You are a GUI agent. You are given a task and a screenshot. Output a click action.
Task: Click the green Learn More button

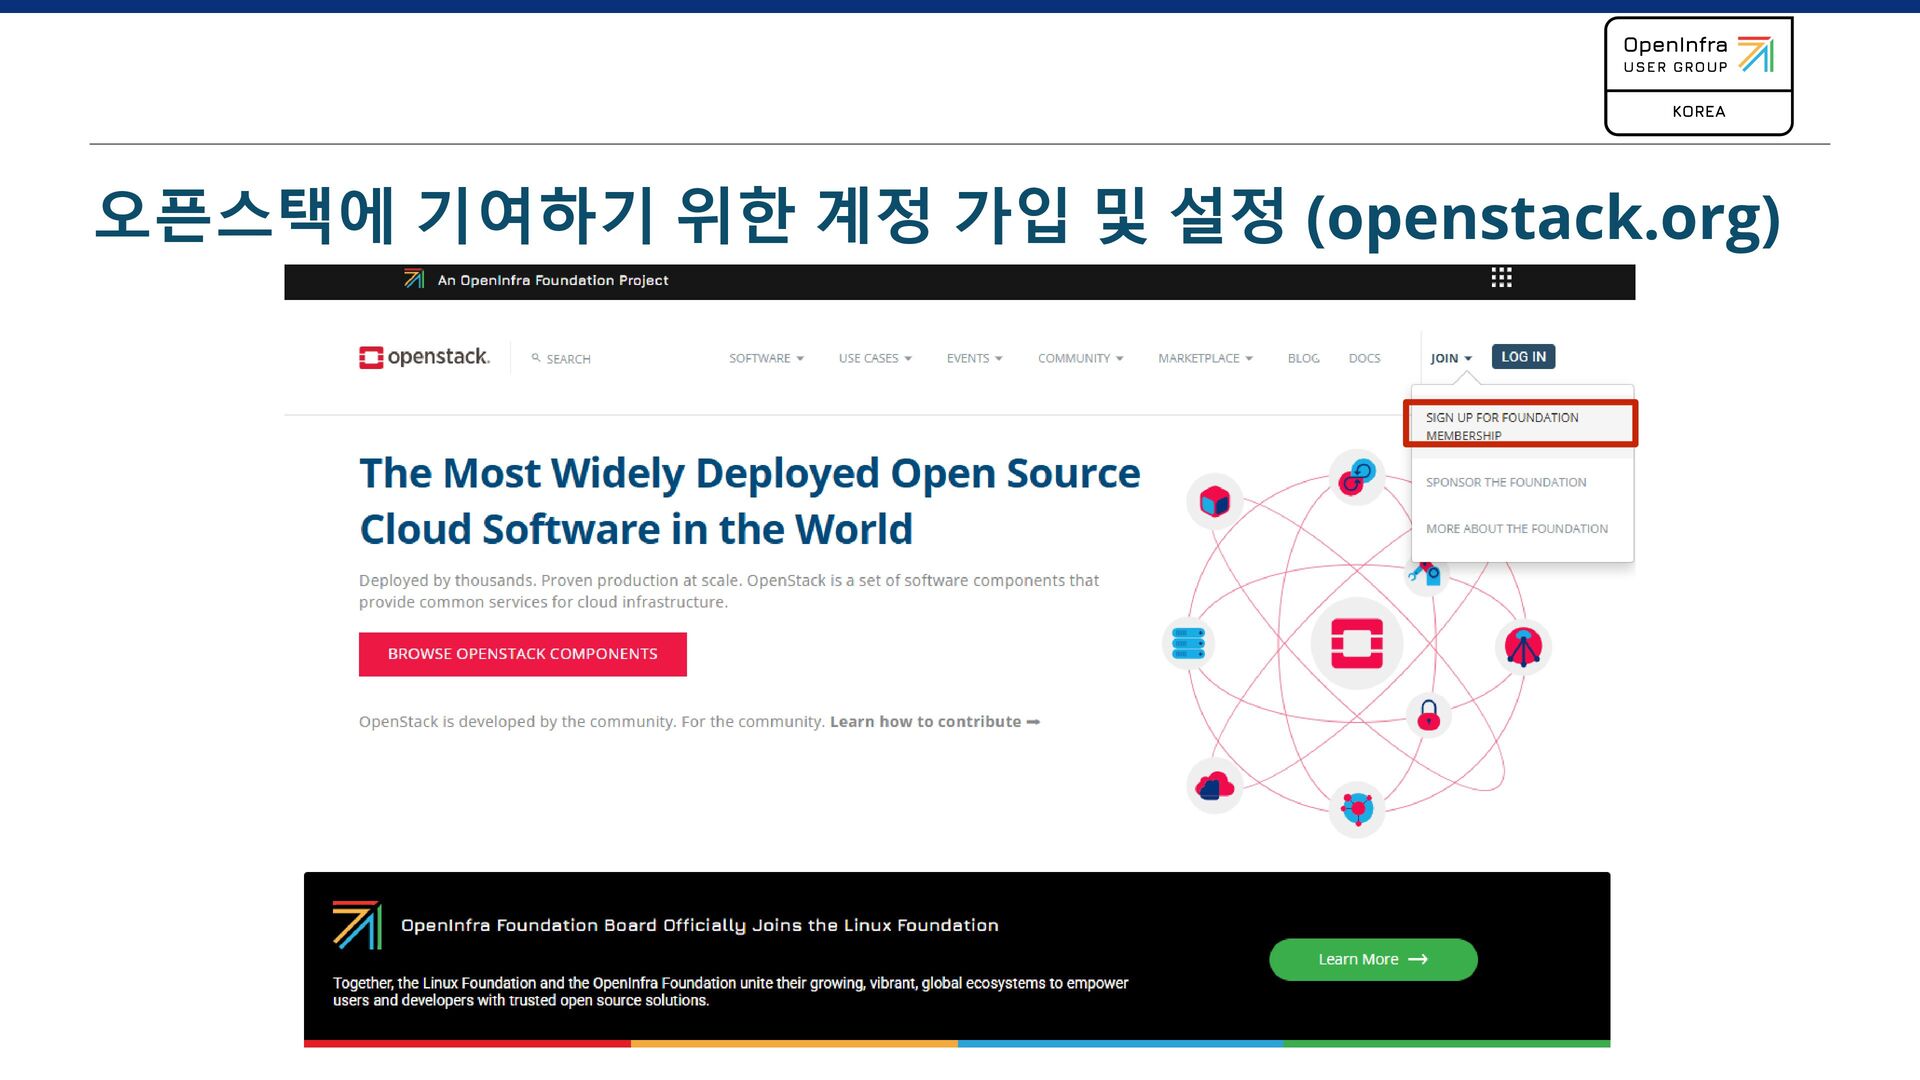(x=1373, y=959)
